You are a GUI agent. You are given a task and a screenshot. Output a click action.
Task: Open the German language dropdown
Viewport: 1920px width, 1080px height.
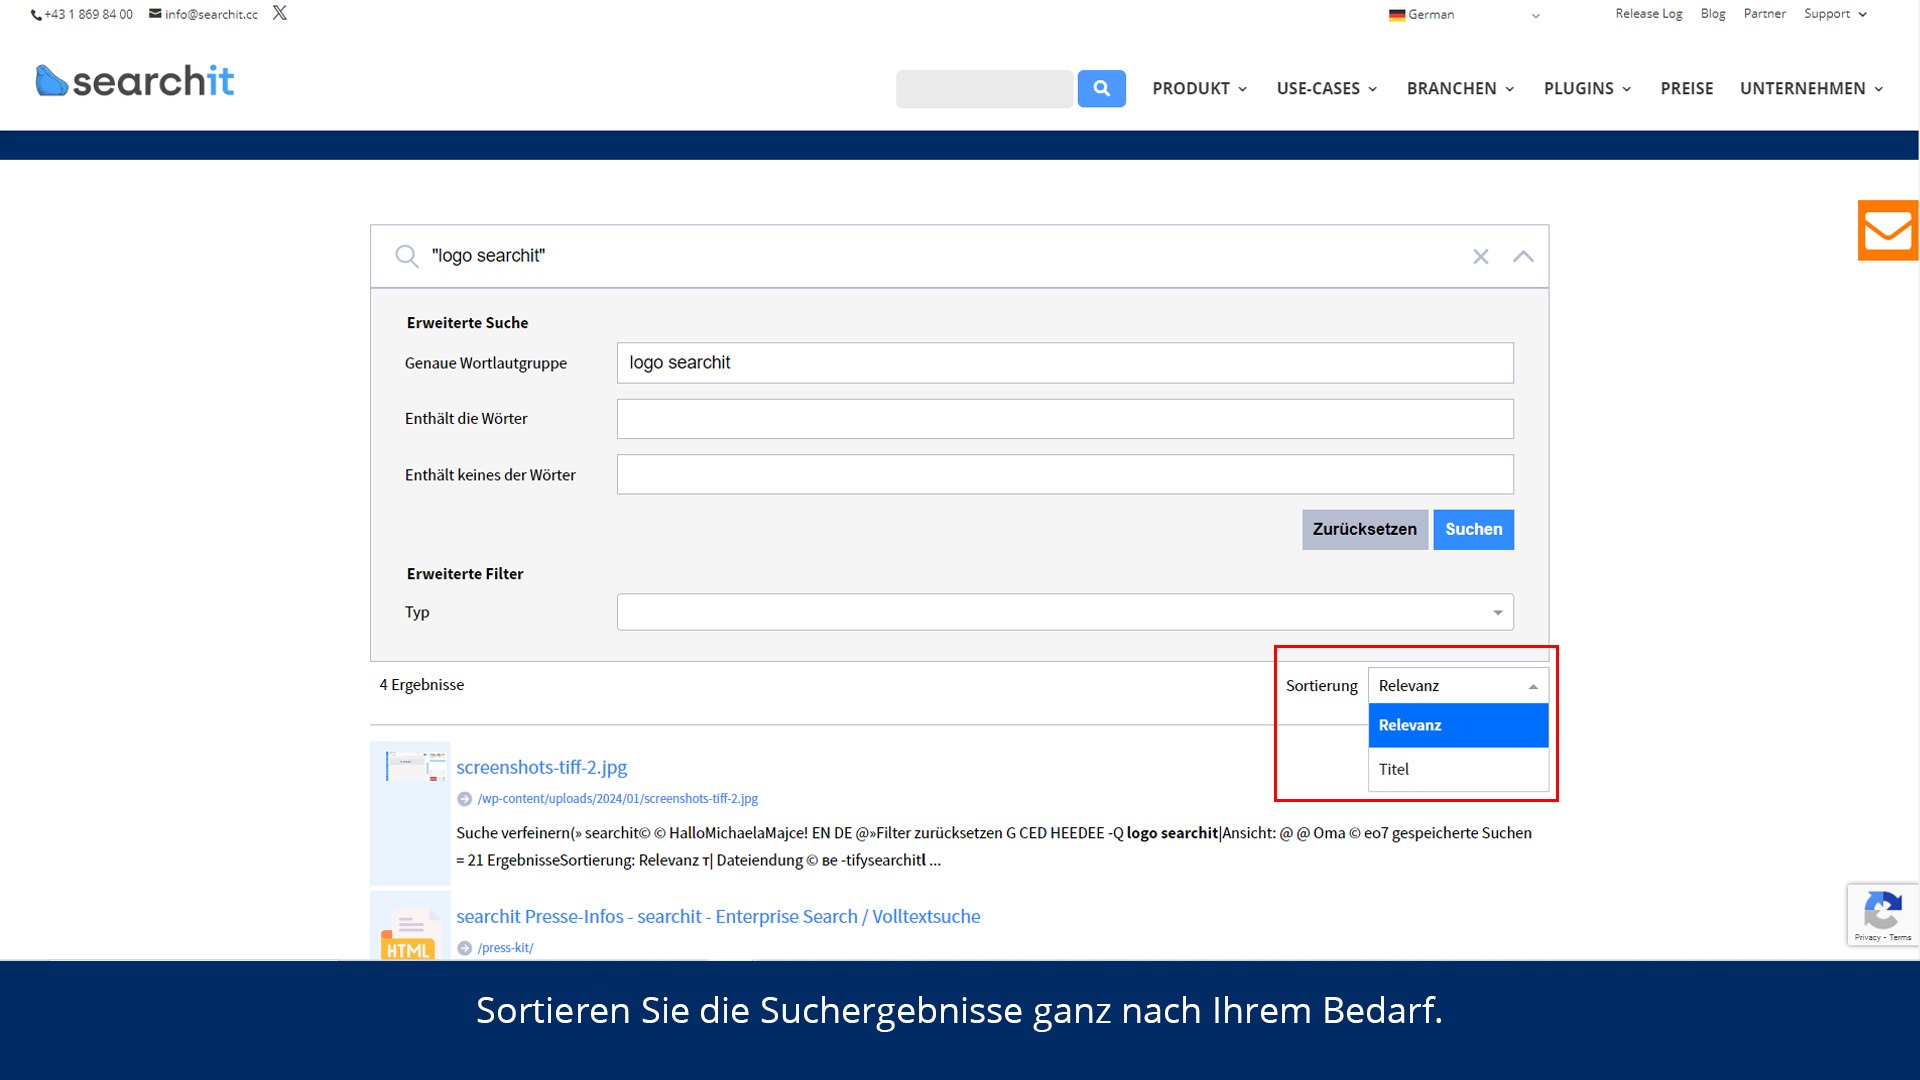pos(1464,15)
